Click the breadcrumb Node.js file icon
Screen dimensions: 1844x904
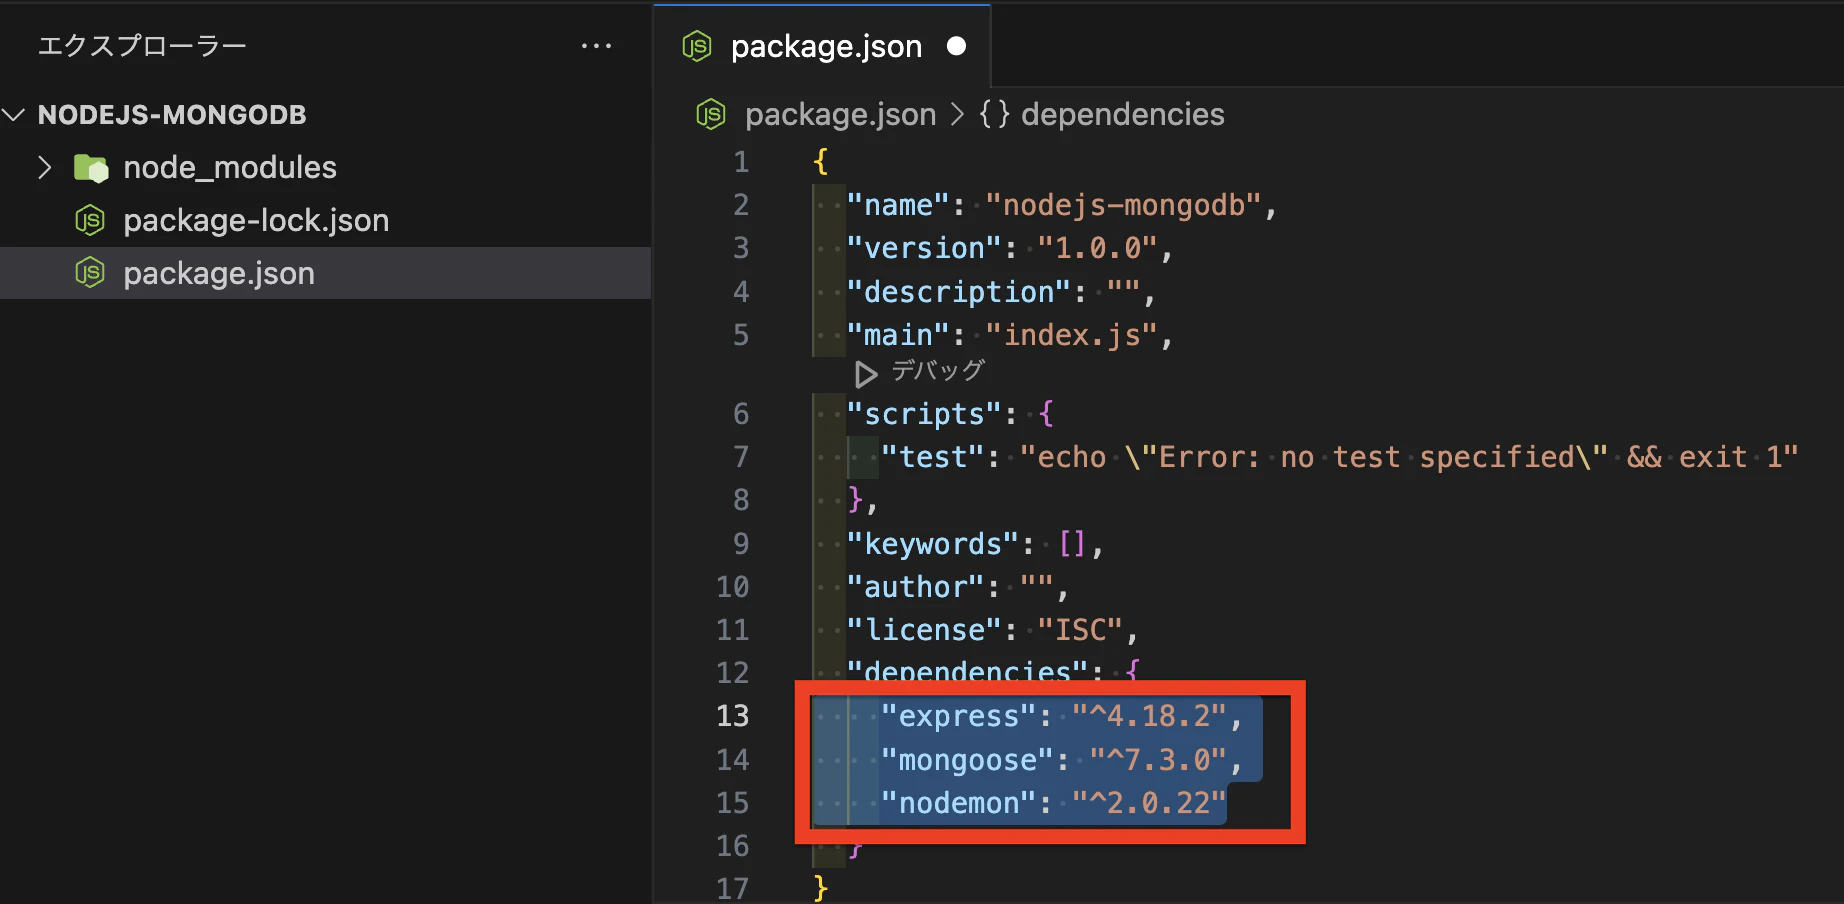711,115
